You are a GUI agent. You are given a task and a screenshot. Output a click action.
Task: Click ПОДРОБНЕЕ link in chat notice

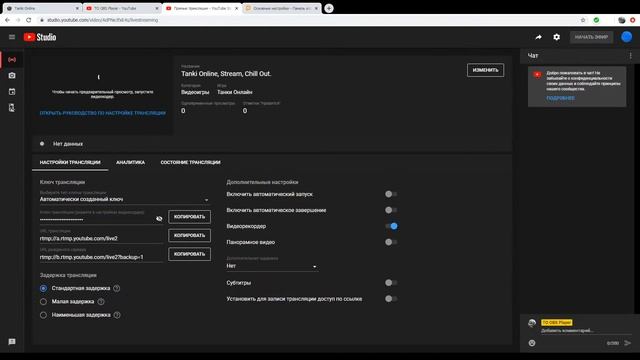pyautogui.click(x=560, y=98)
